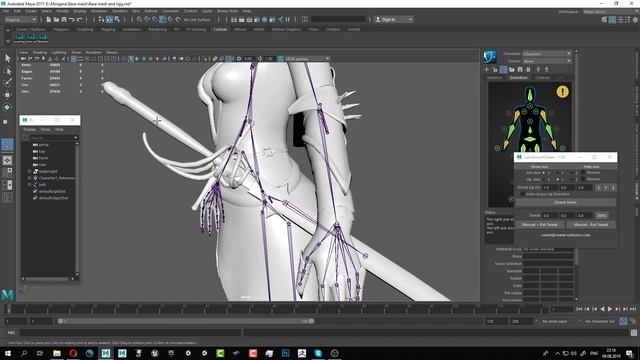The width and height of the screenshot is (640, 360).
Task: Open the Character dropdown in HumanIK
Action: [547, 53]
